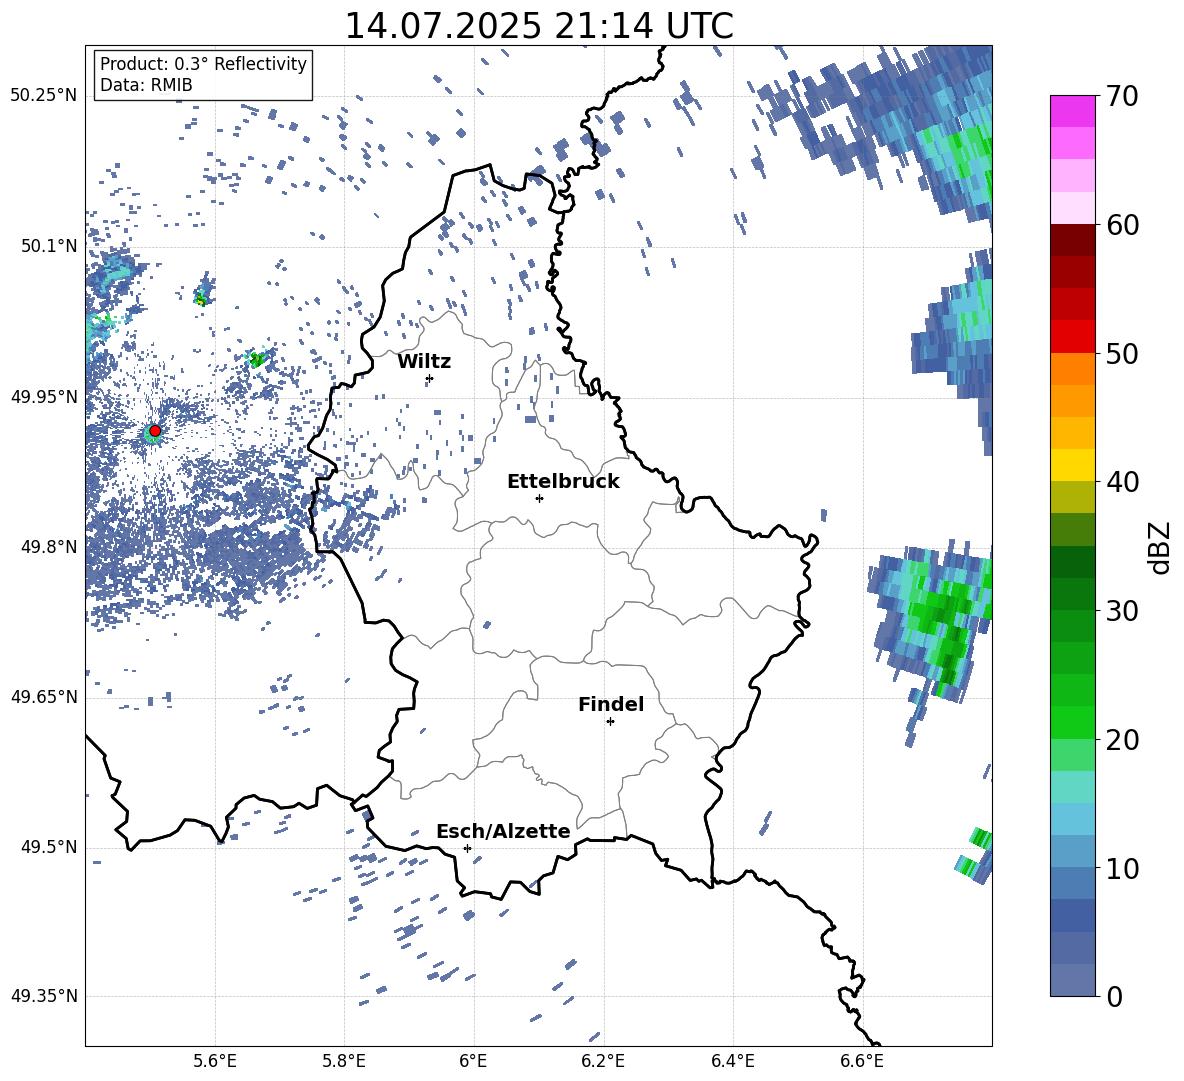Screen dimensions: 1184x1081
Task: Click the 20 value on the colorbar
Action: click(1122, 740)
